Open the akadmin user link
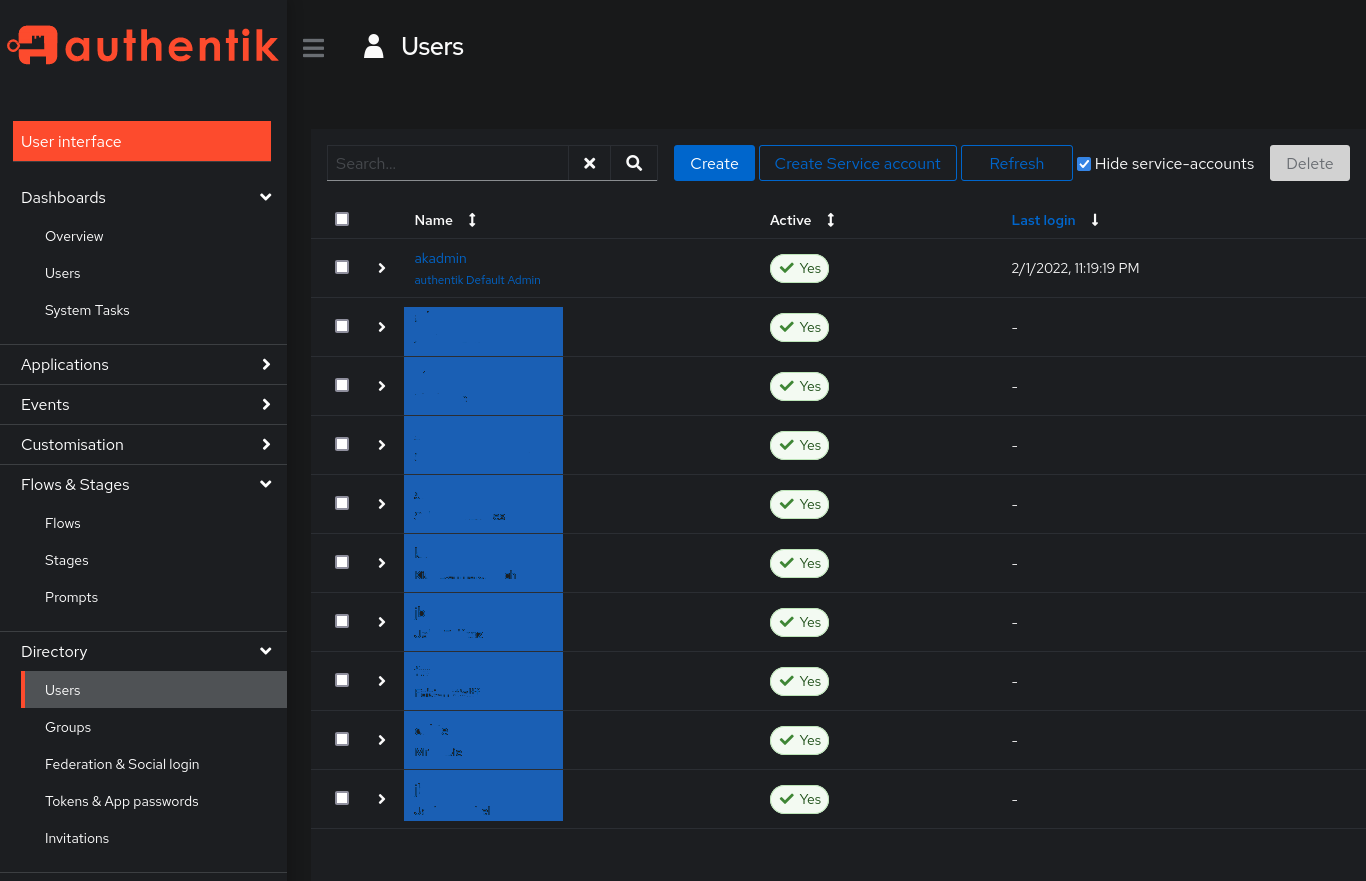The height and width of the screenshot is (881, 1366). (440, 258)
